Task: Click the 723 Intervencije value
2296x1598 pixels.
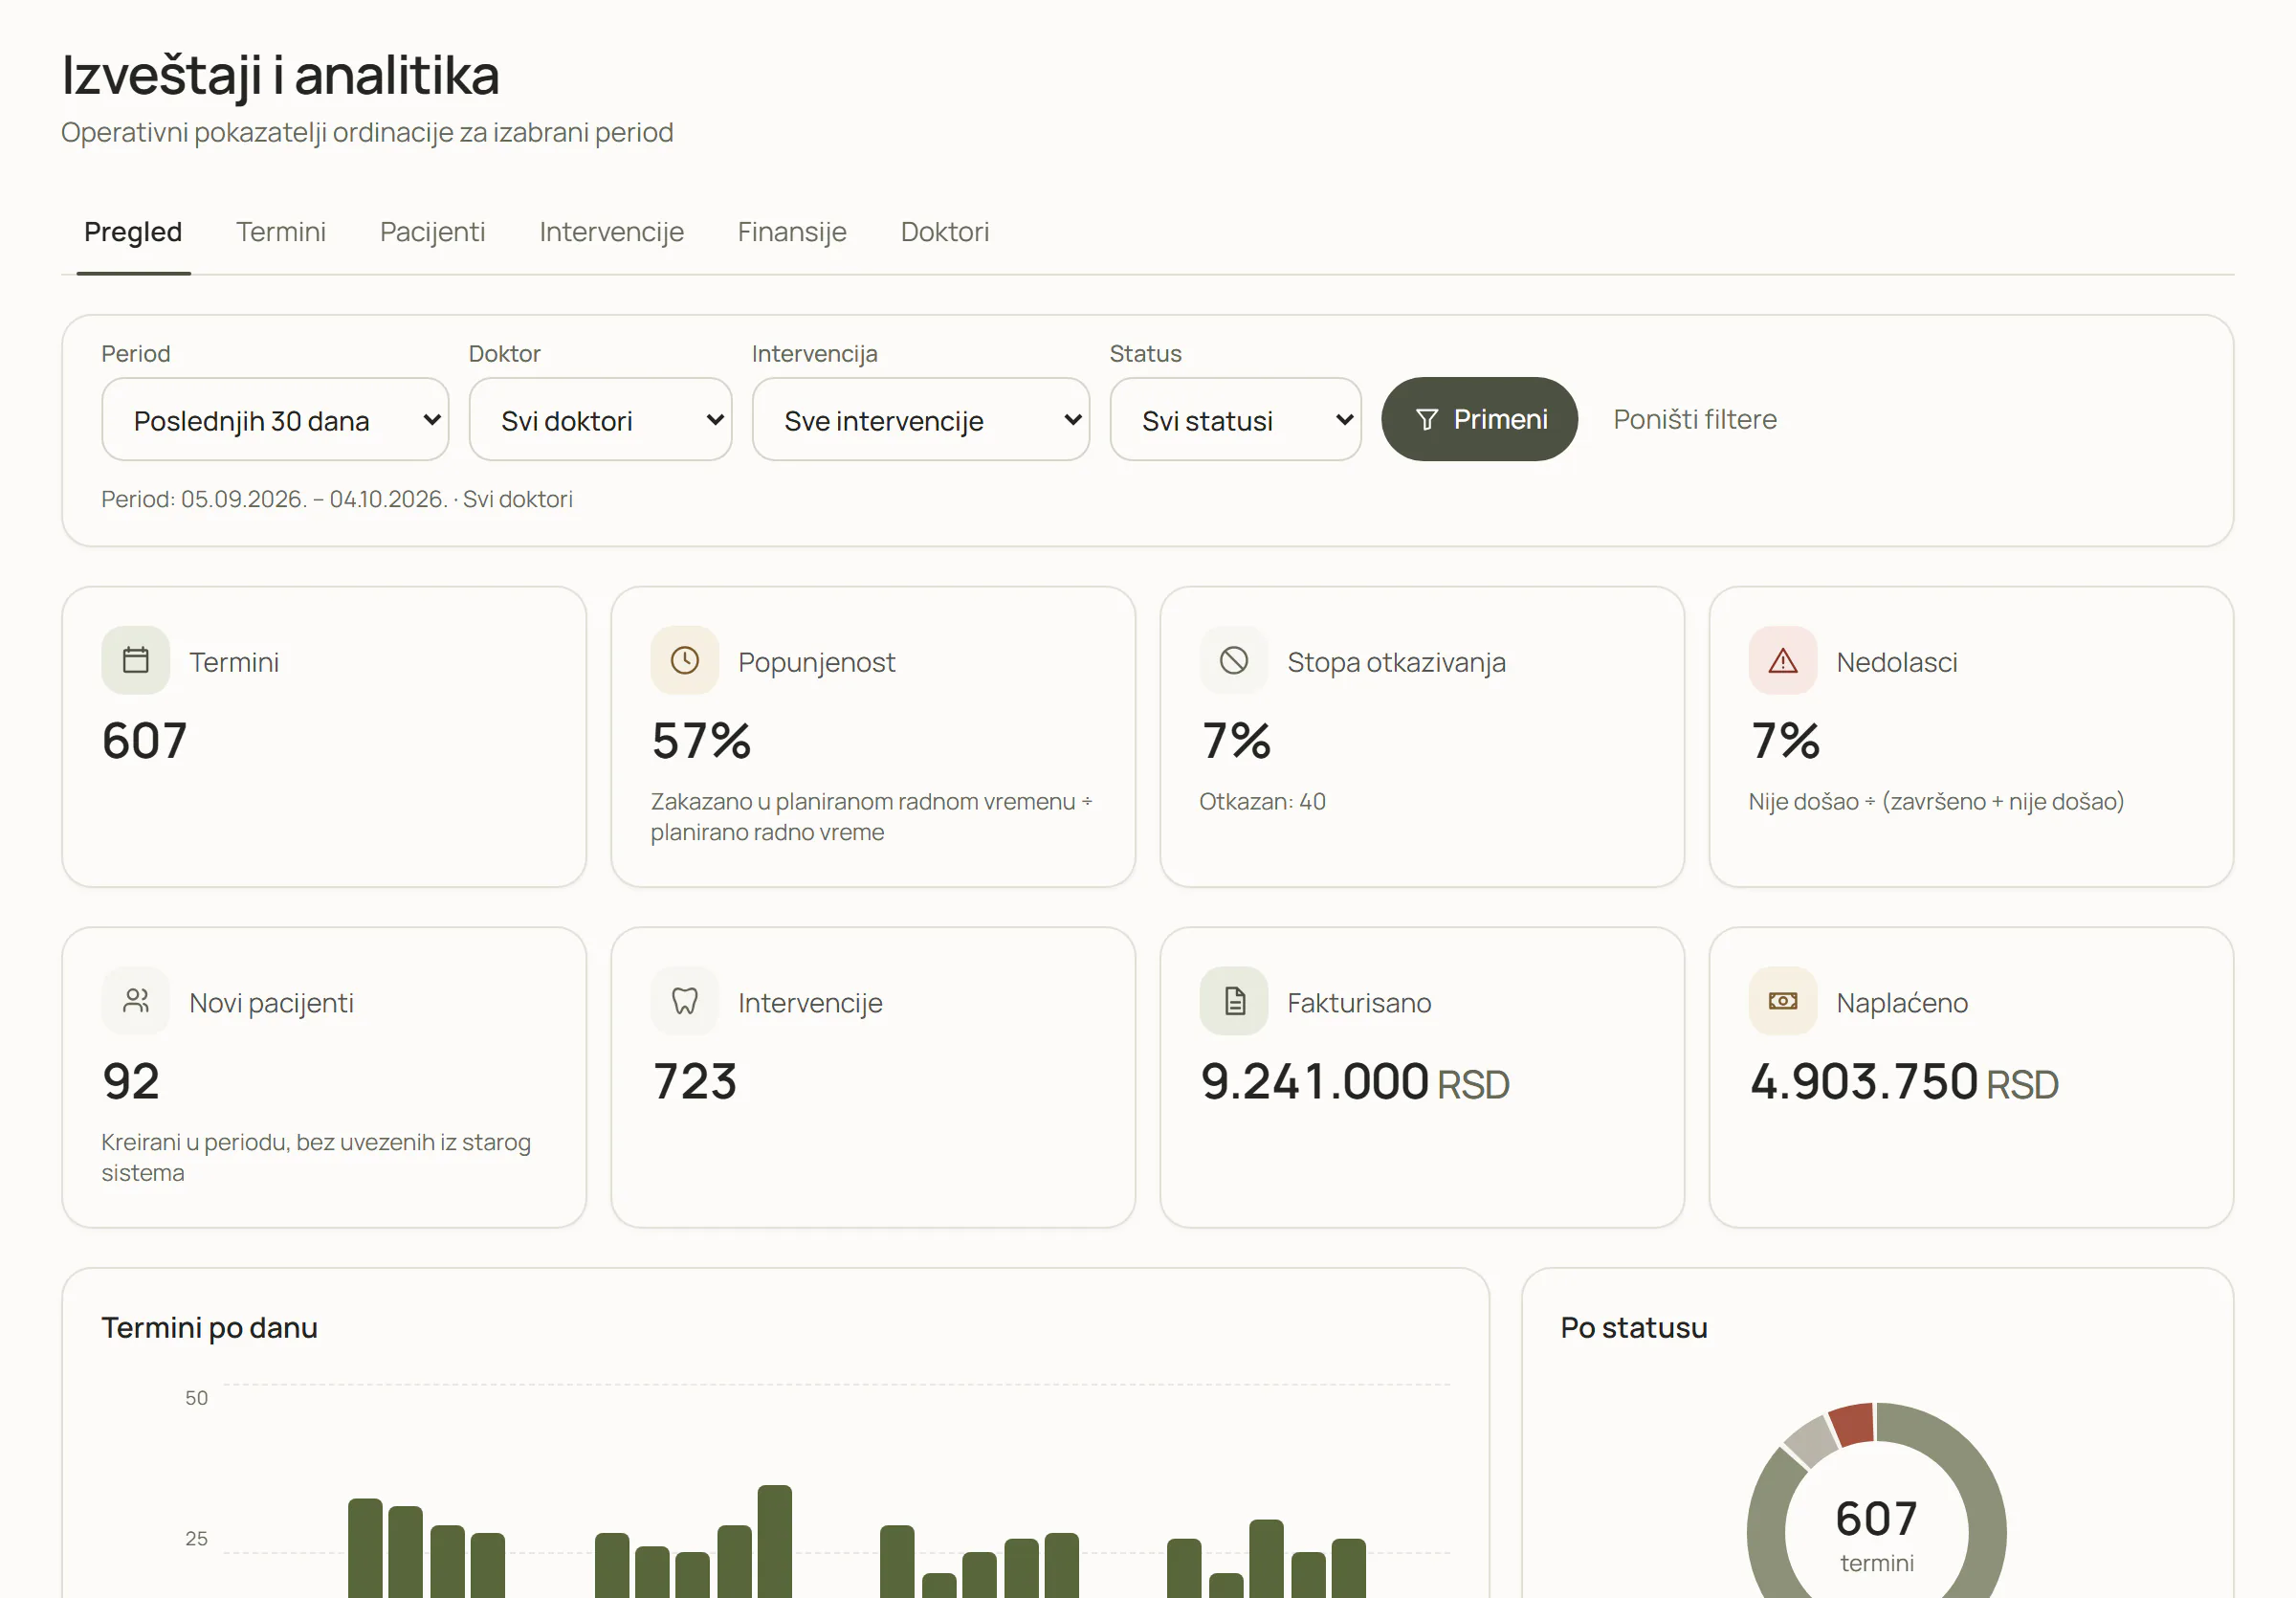Action: 694,1082
